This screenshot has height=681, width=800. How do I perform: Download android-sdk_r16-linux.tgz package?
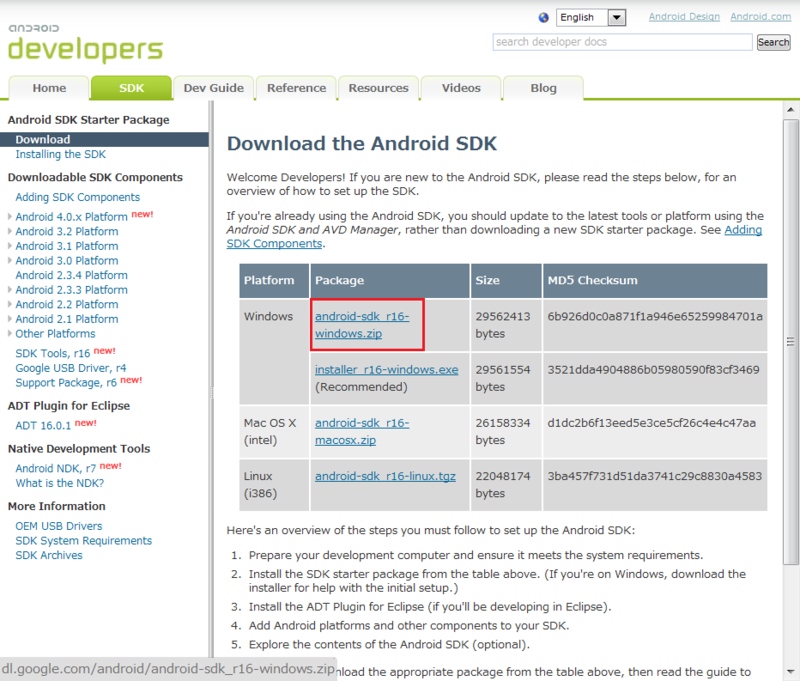click(x=385, y=476)
